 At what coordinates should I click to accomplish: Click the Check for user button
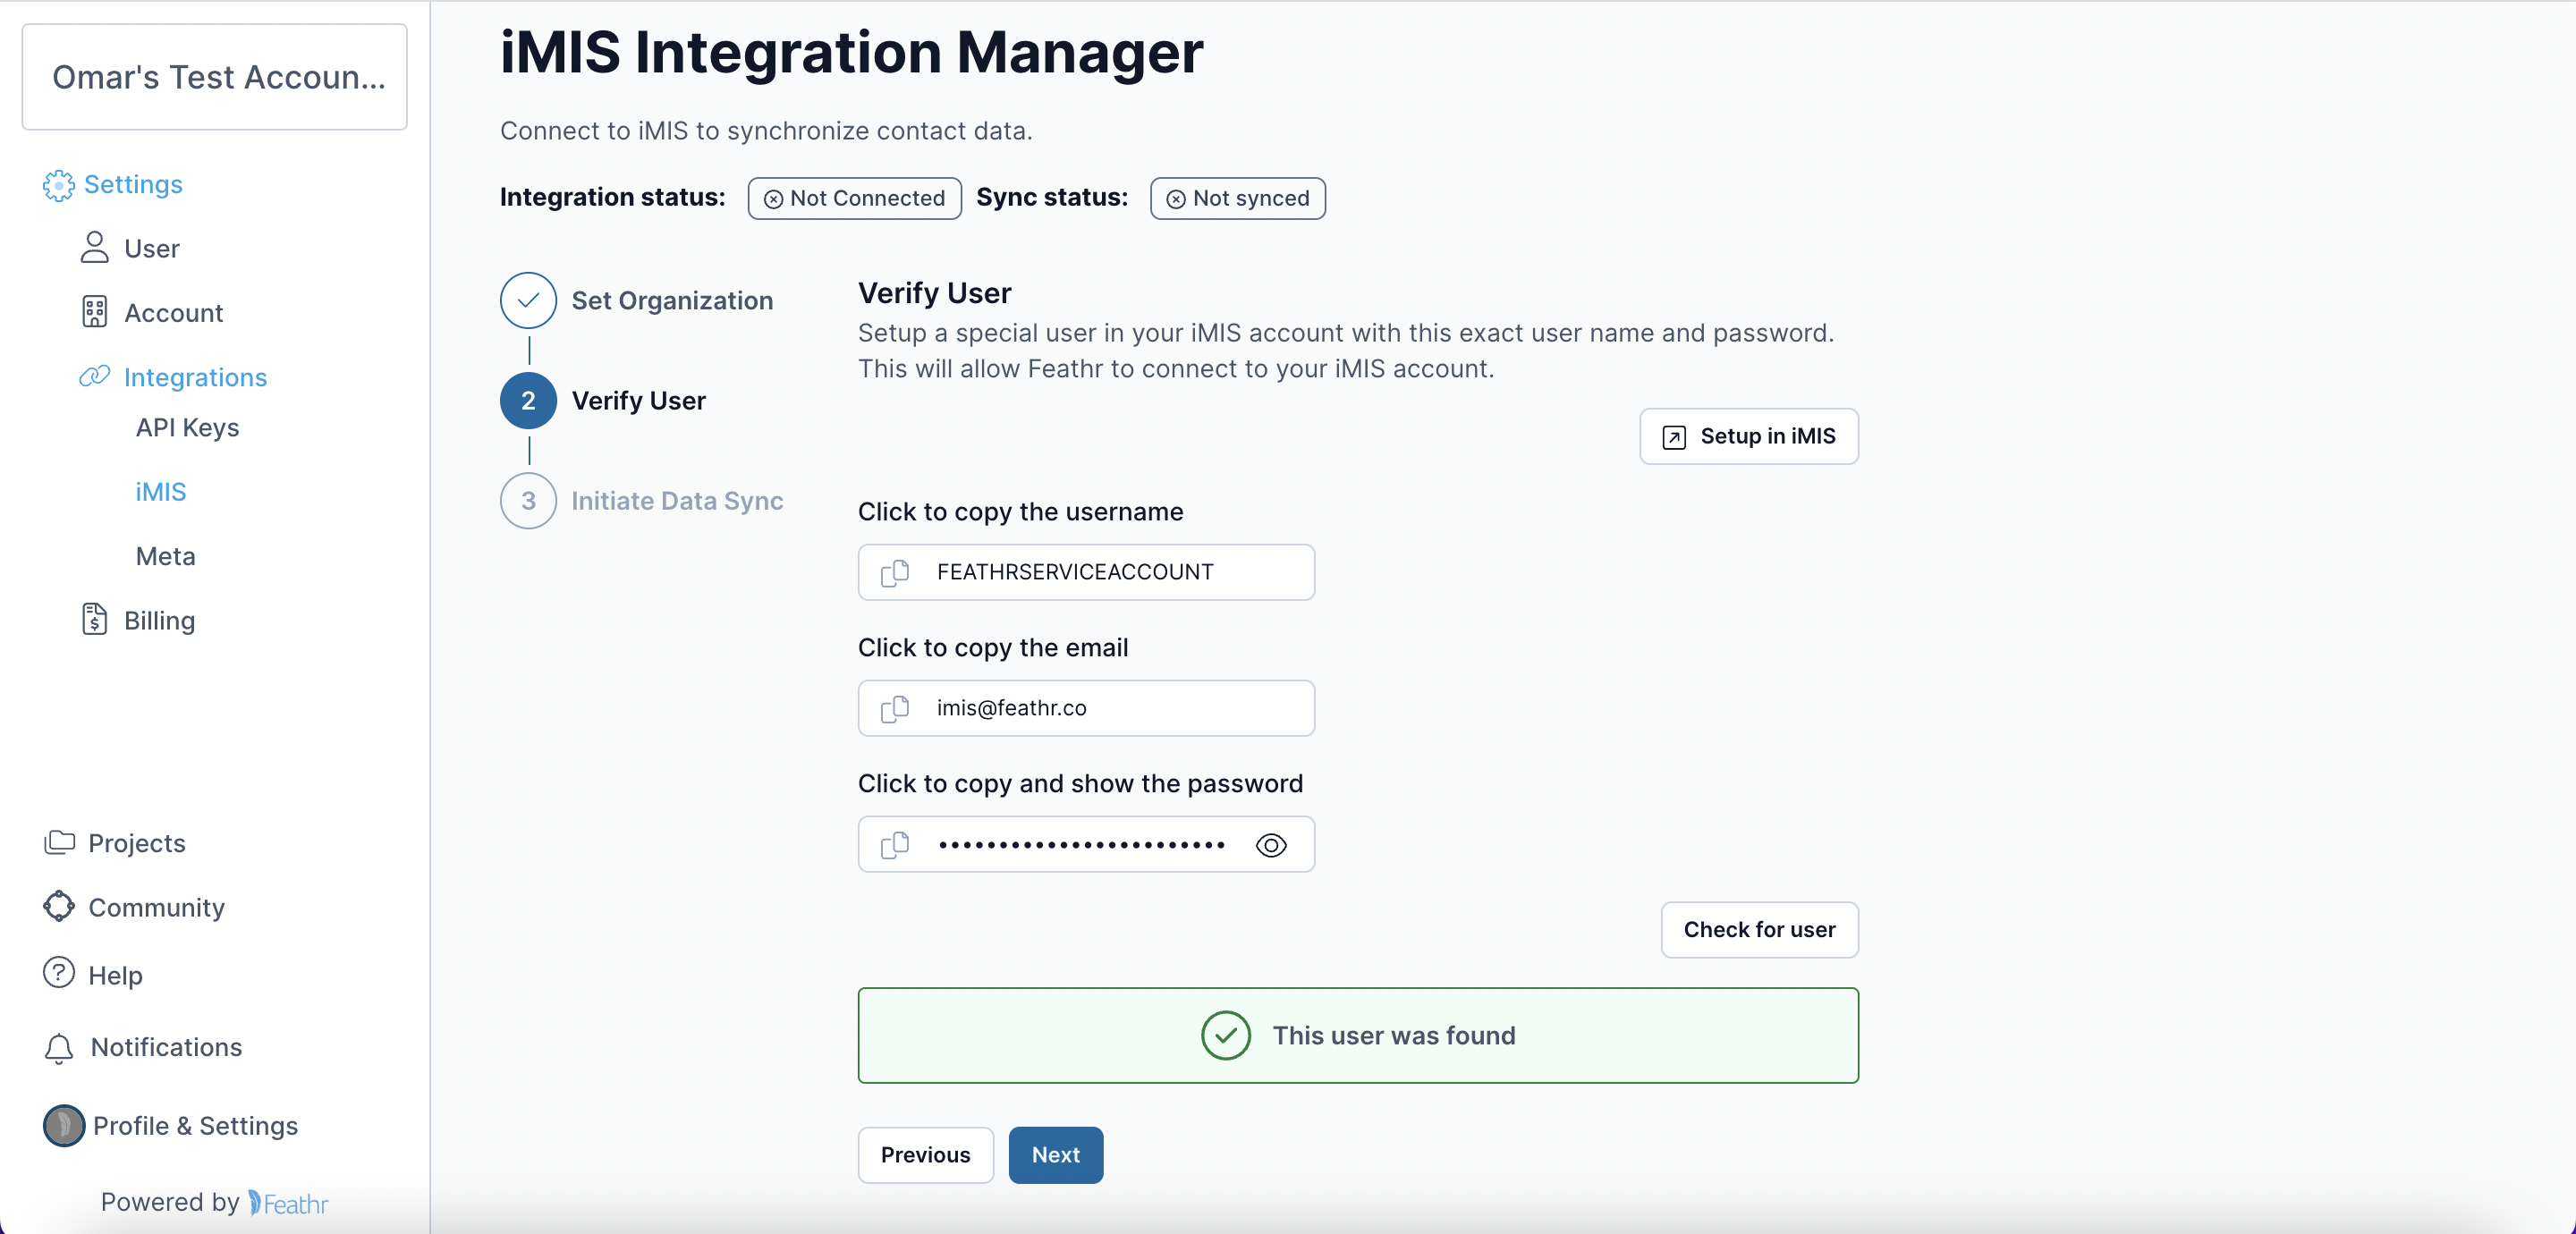click(1758, 929)
